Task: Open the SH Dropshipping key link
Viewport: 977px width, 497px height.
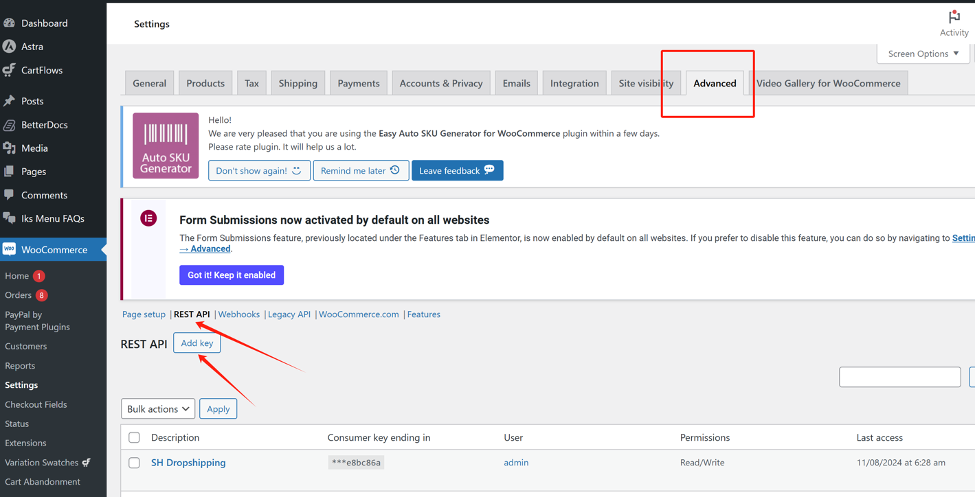Action: point(188,463)
